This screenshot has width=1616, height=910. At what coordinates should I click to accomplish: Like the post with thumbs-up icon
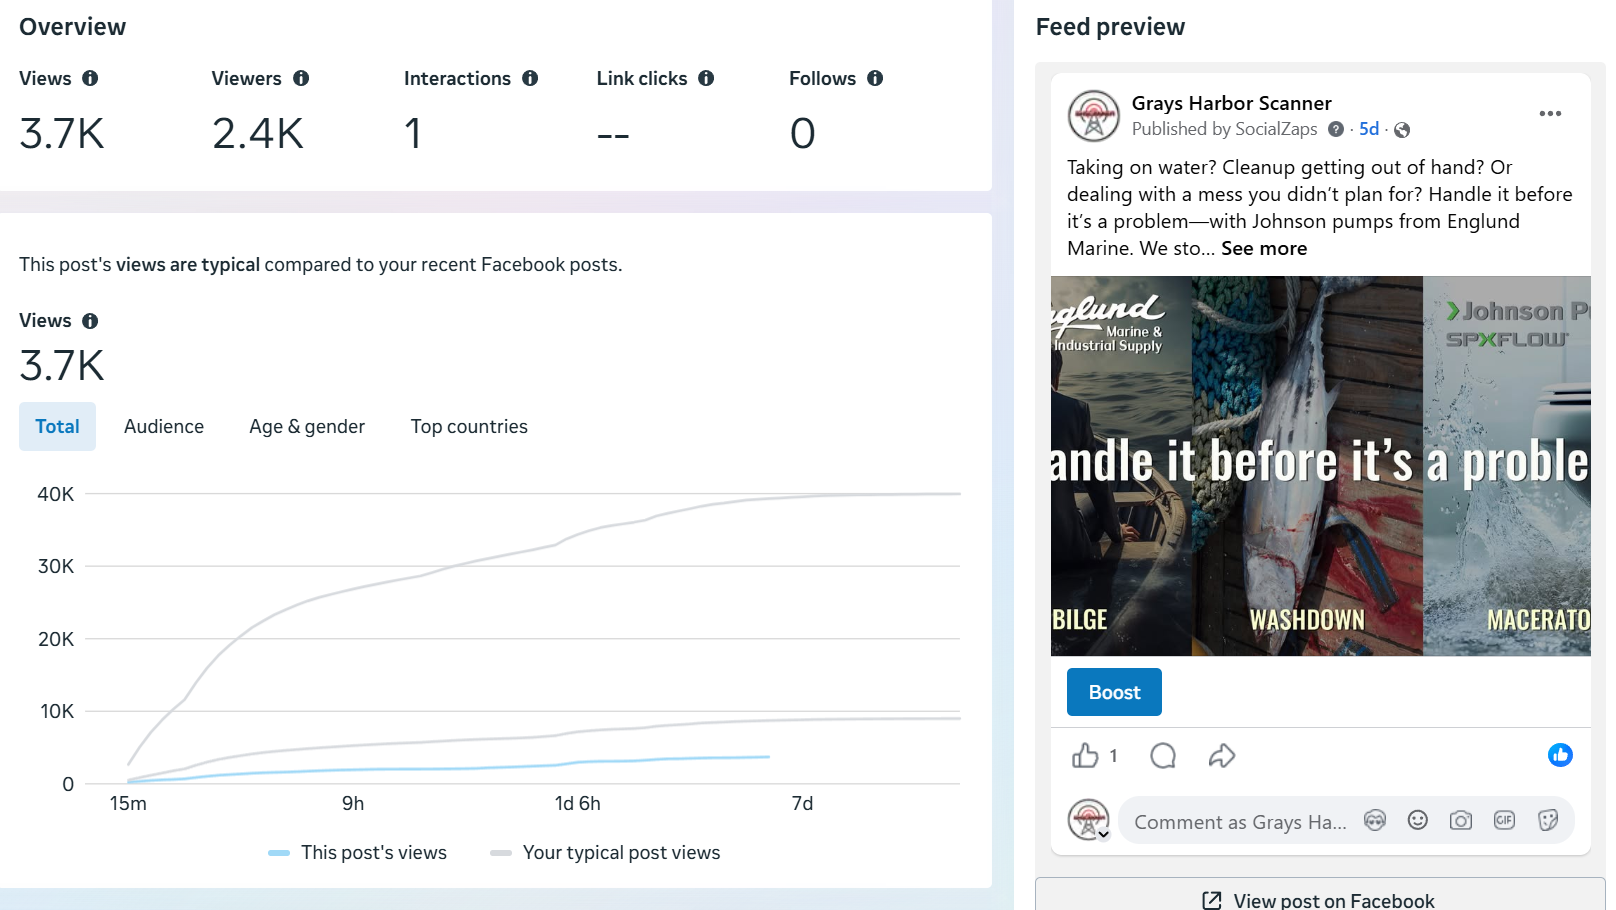(x=1085, y=756)
